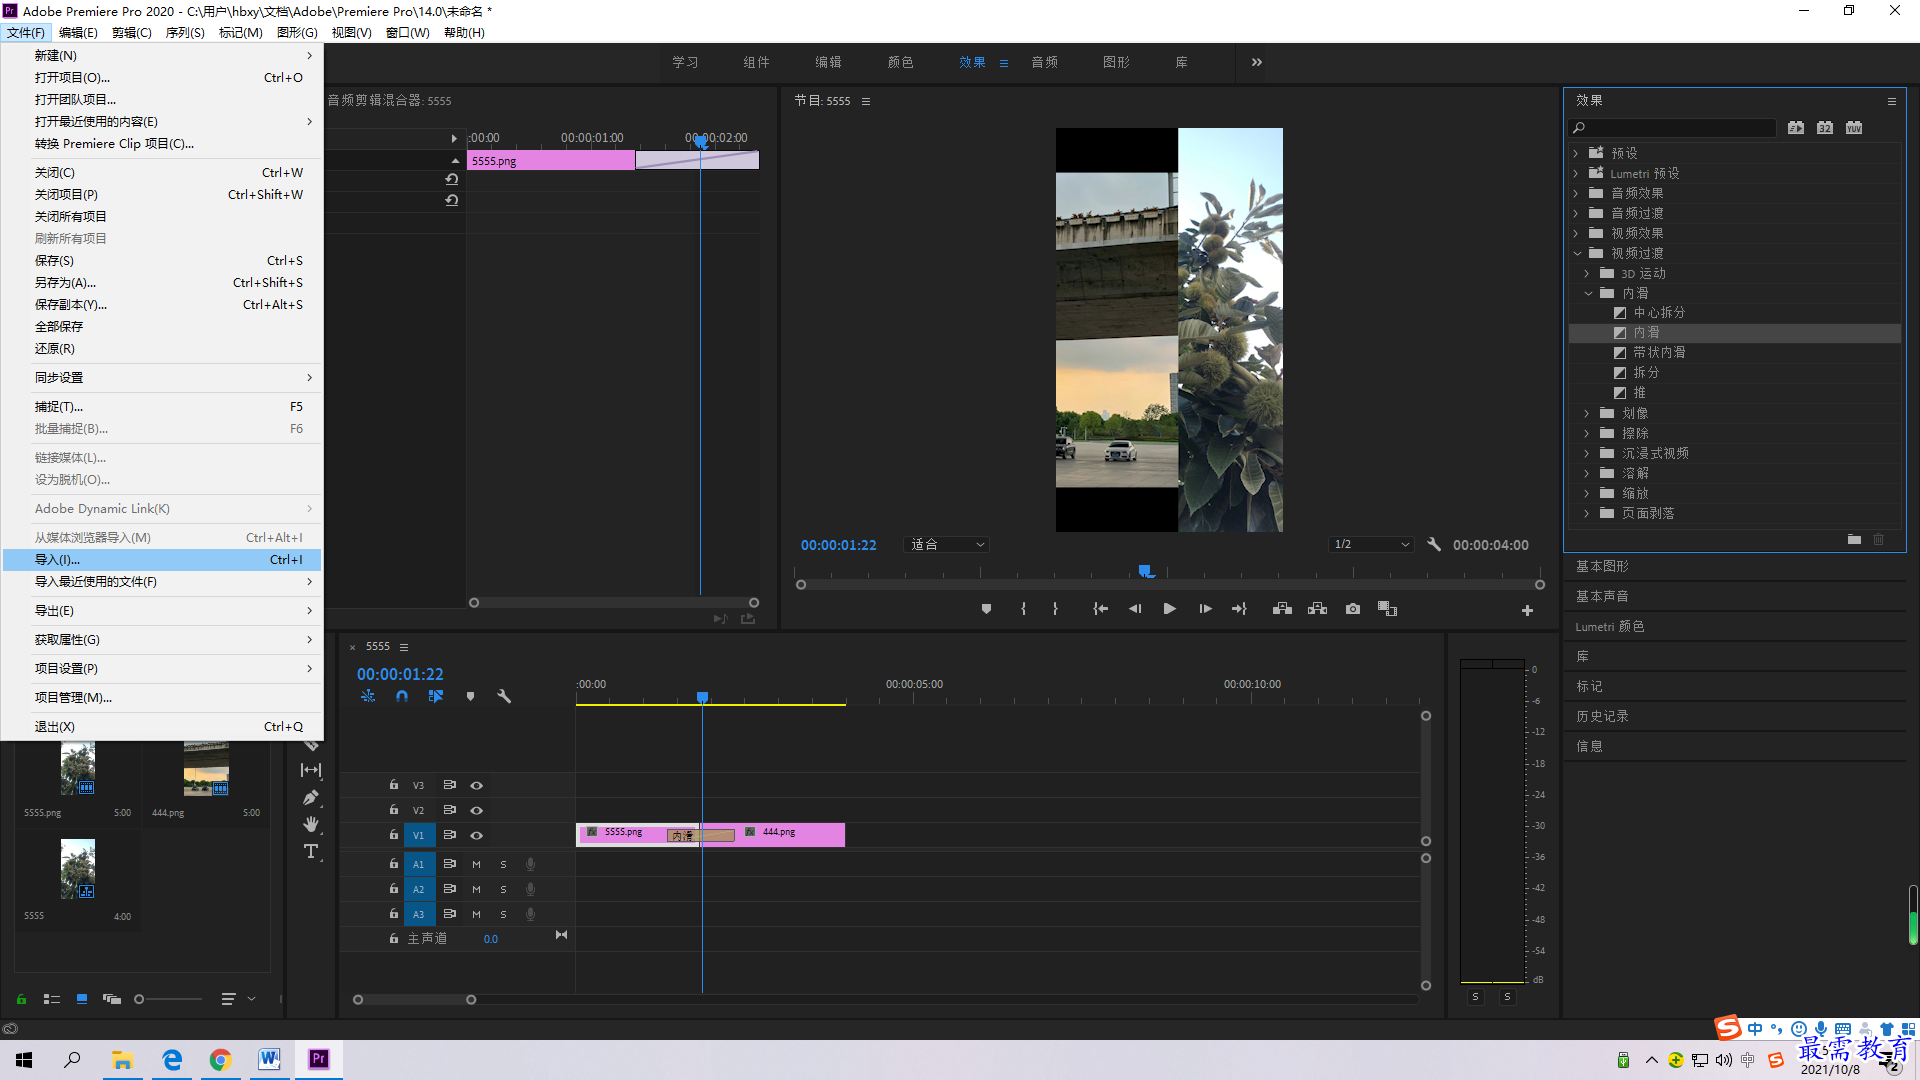Show more workspaces double-chevron

[x=1257, y=62]
